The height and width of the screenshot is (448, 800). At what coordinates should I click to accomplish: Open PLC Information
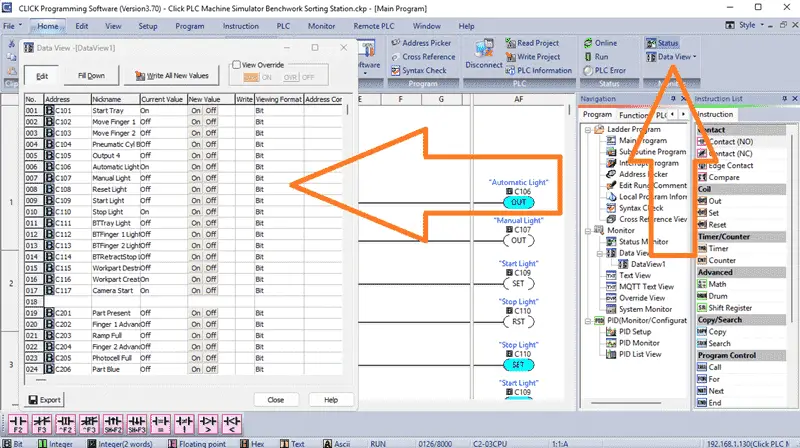click(x=538, y=70)
